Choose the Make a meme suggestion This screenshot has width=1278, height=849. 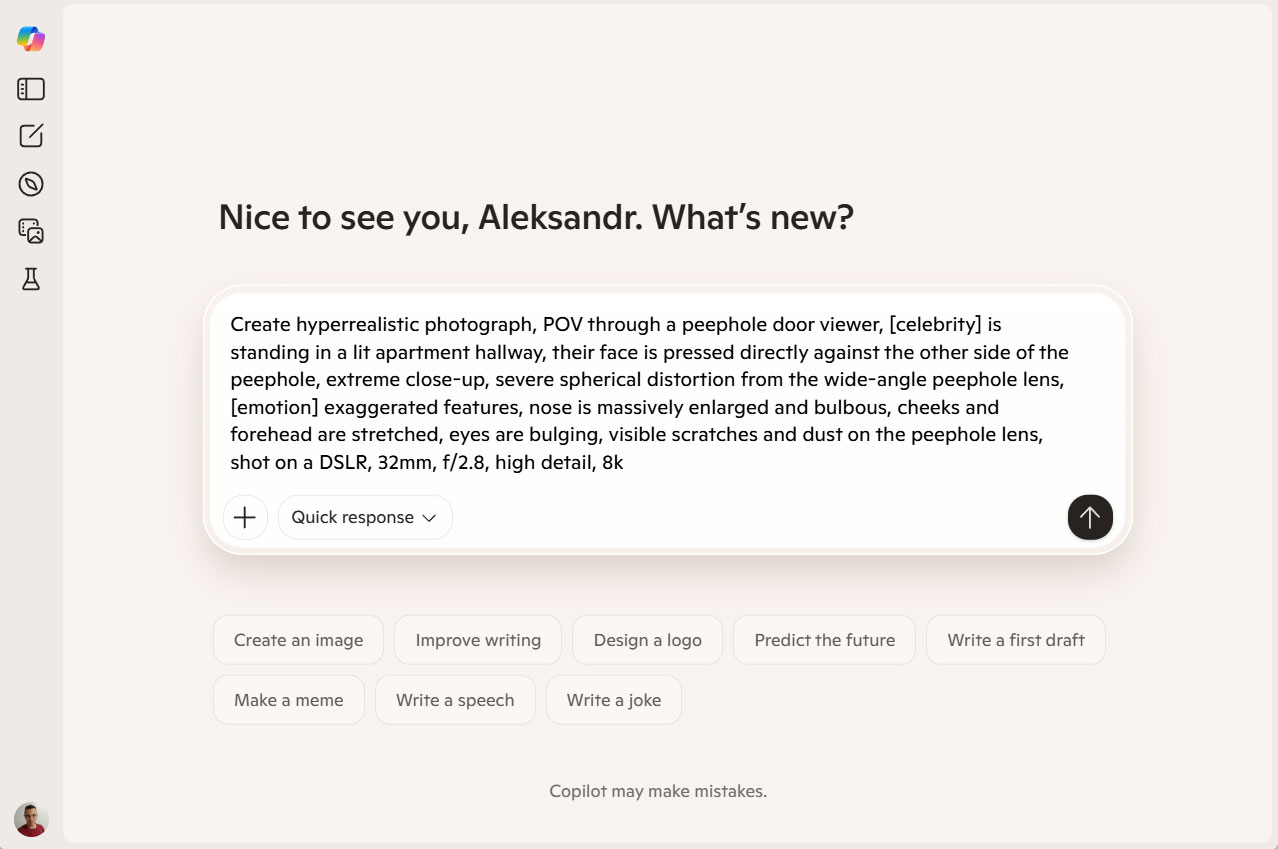coord(288,700)
